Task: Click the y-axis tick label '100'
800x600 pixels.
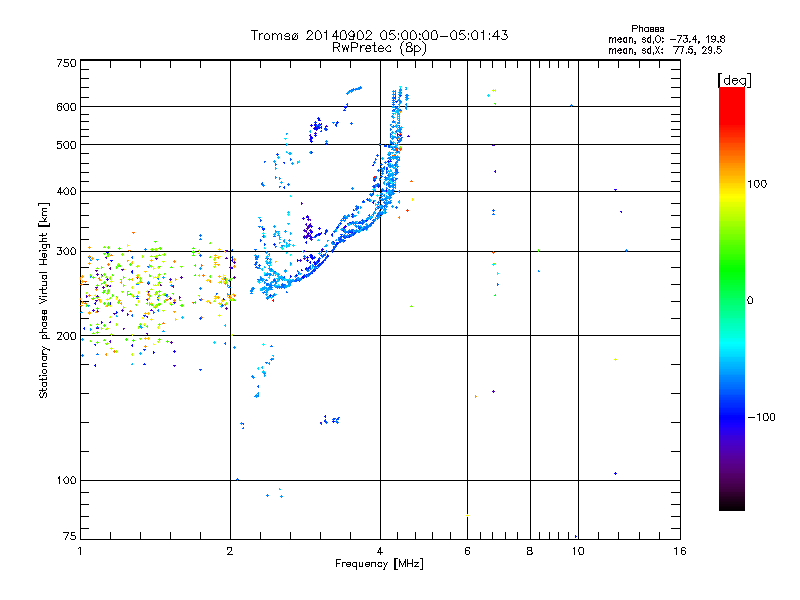Action: point(66,480)
